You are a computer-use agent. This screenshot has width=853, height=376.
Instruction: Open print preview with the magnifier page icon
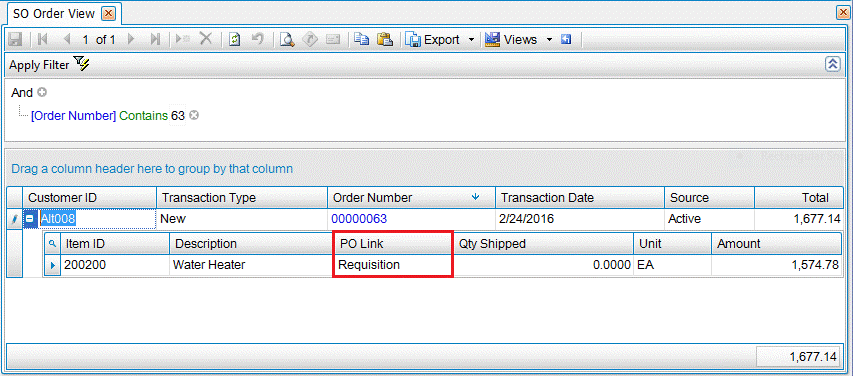[287, 40]
